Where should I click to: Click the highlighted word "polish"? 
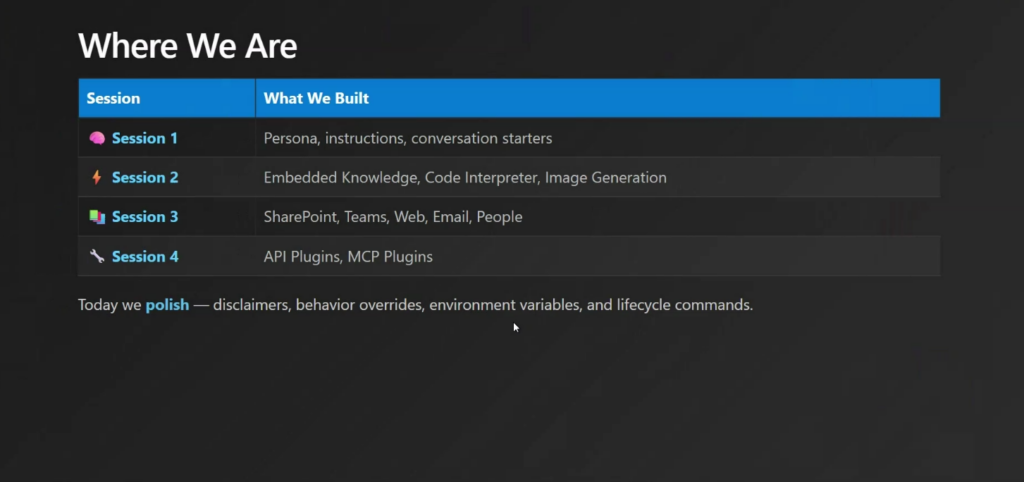[167, 305]
